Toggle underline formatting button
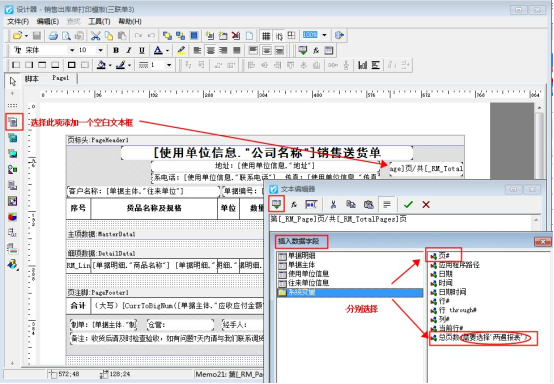Image resolution: width=554 pixels, height=384 pixels. [x=142, y=50]
